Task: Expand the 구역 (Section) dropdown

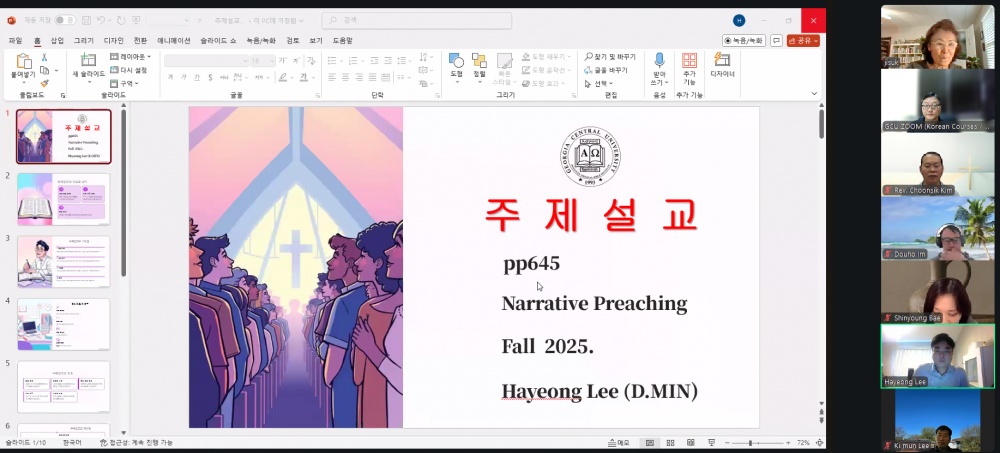Action: click(x=124, y=84)
